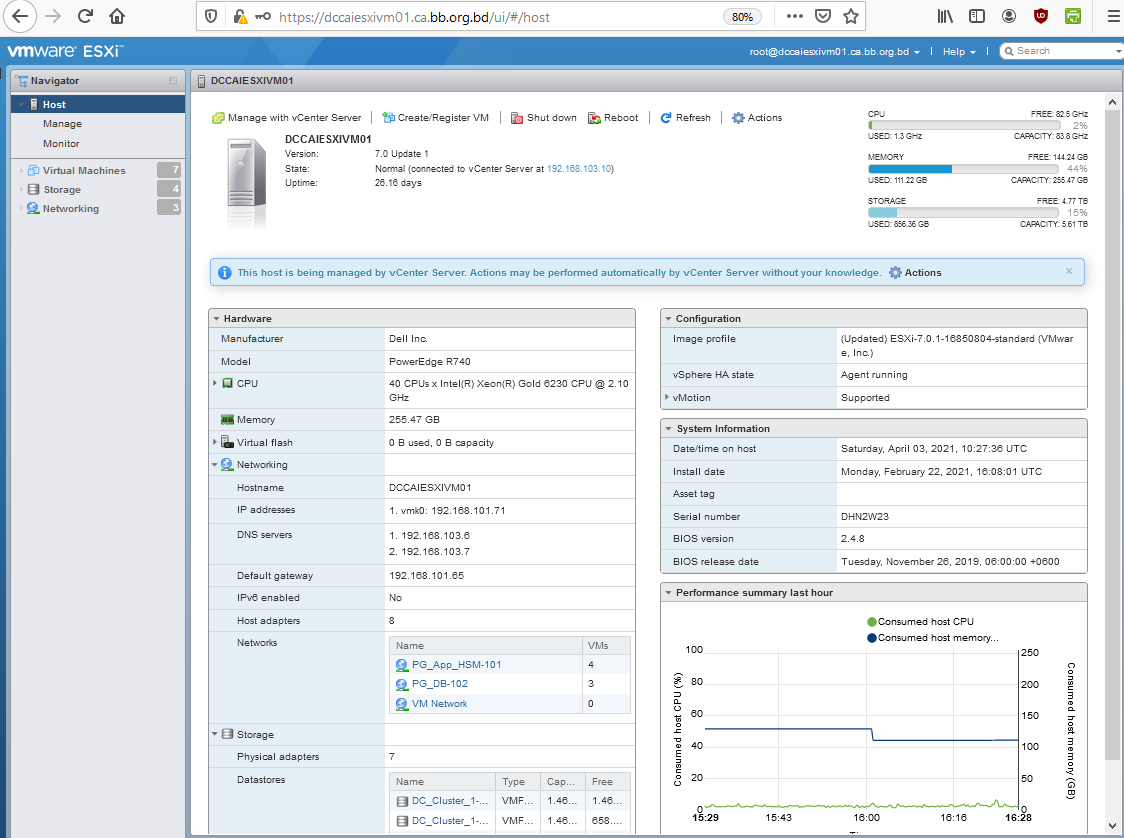Open the browser home page icon

click(x=117, y=16)
